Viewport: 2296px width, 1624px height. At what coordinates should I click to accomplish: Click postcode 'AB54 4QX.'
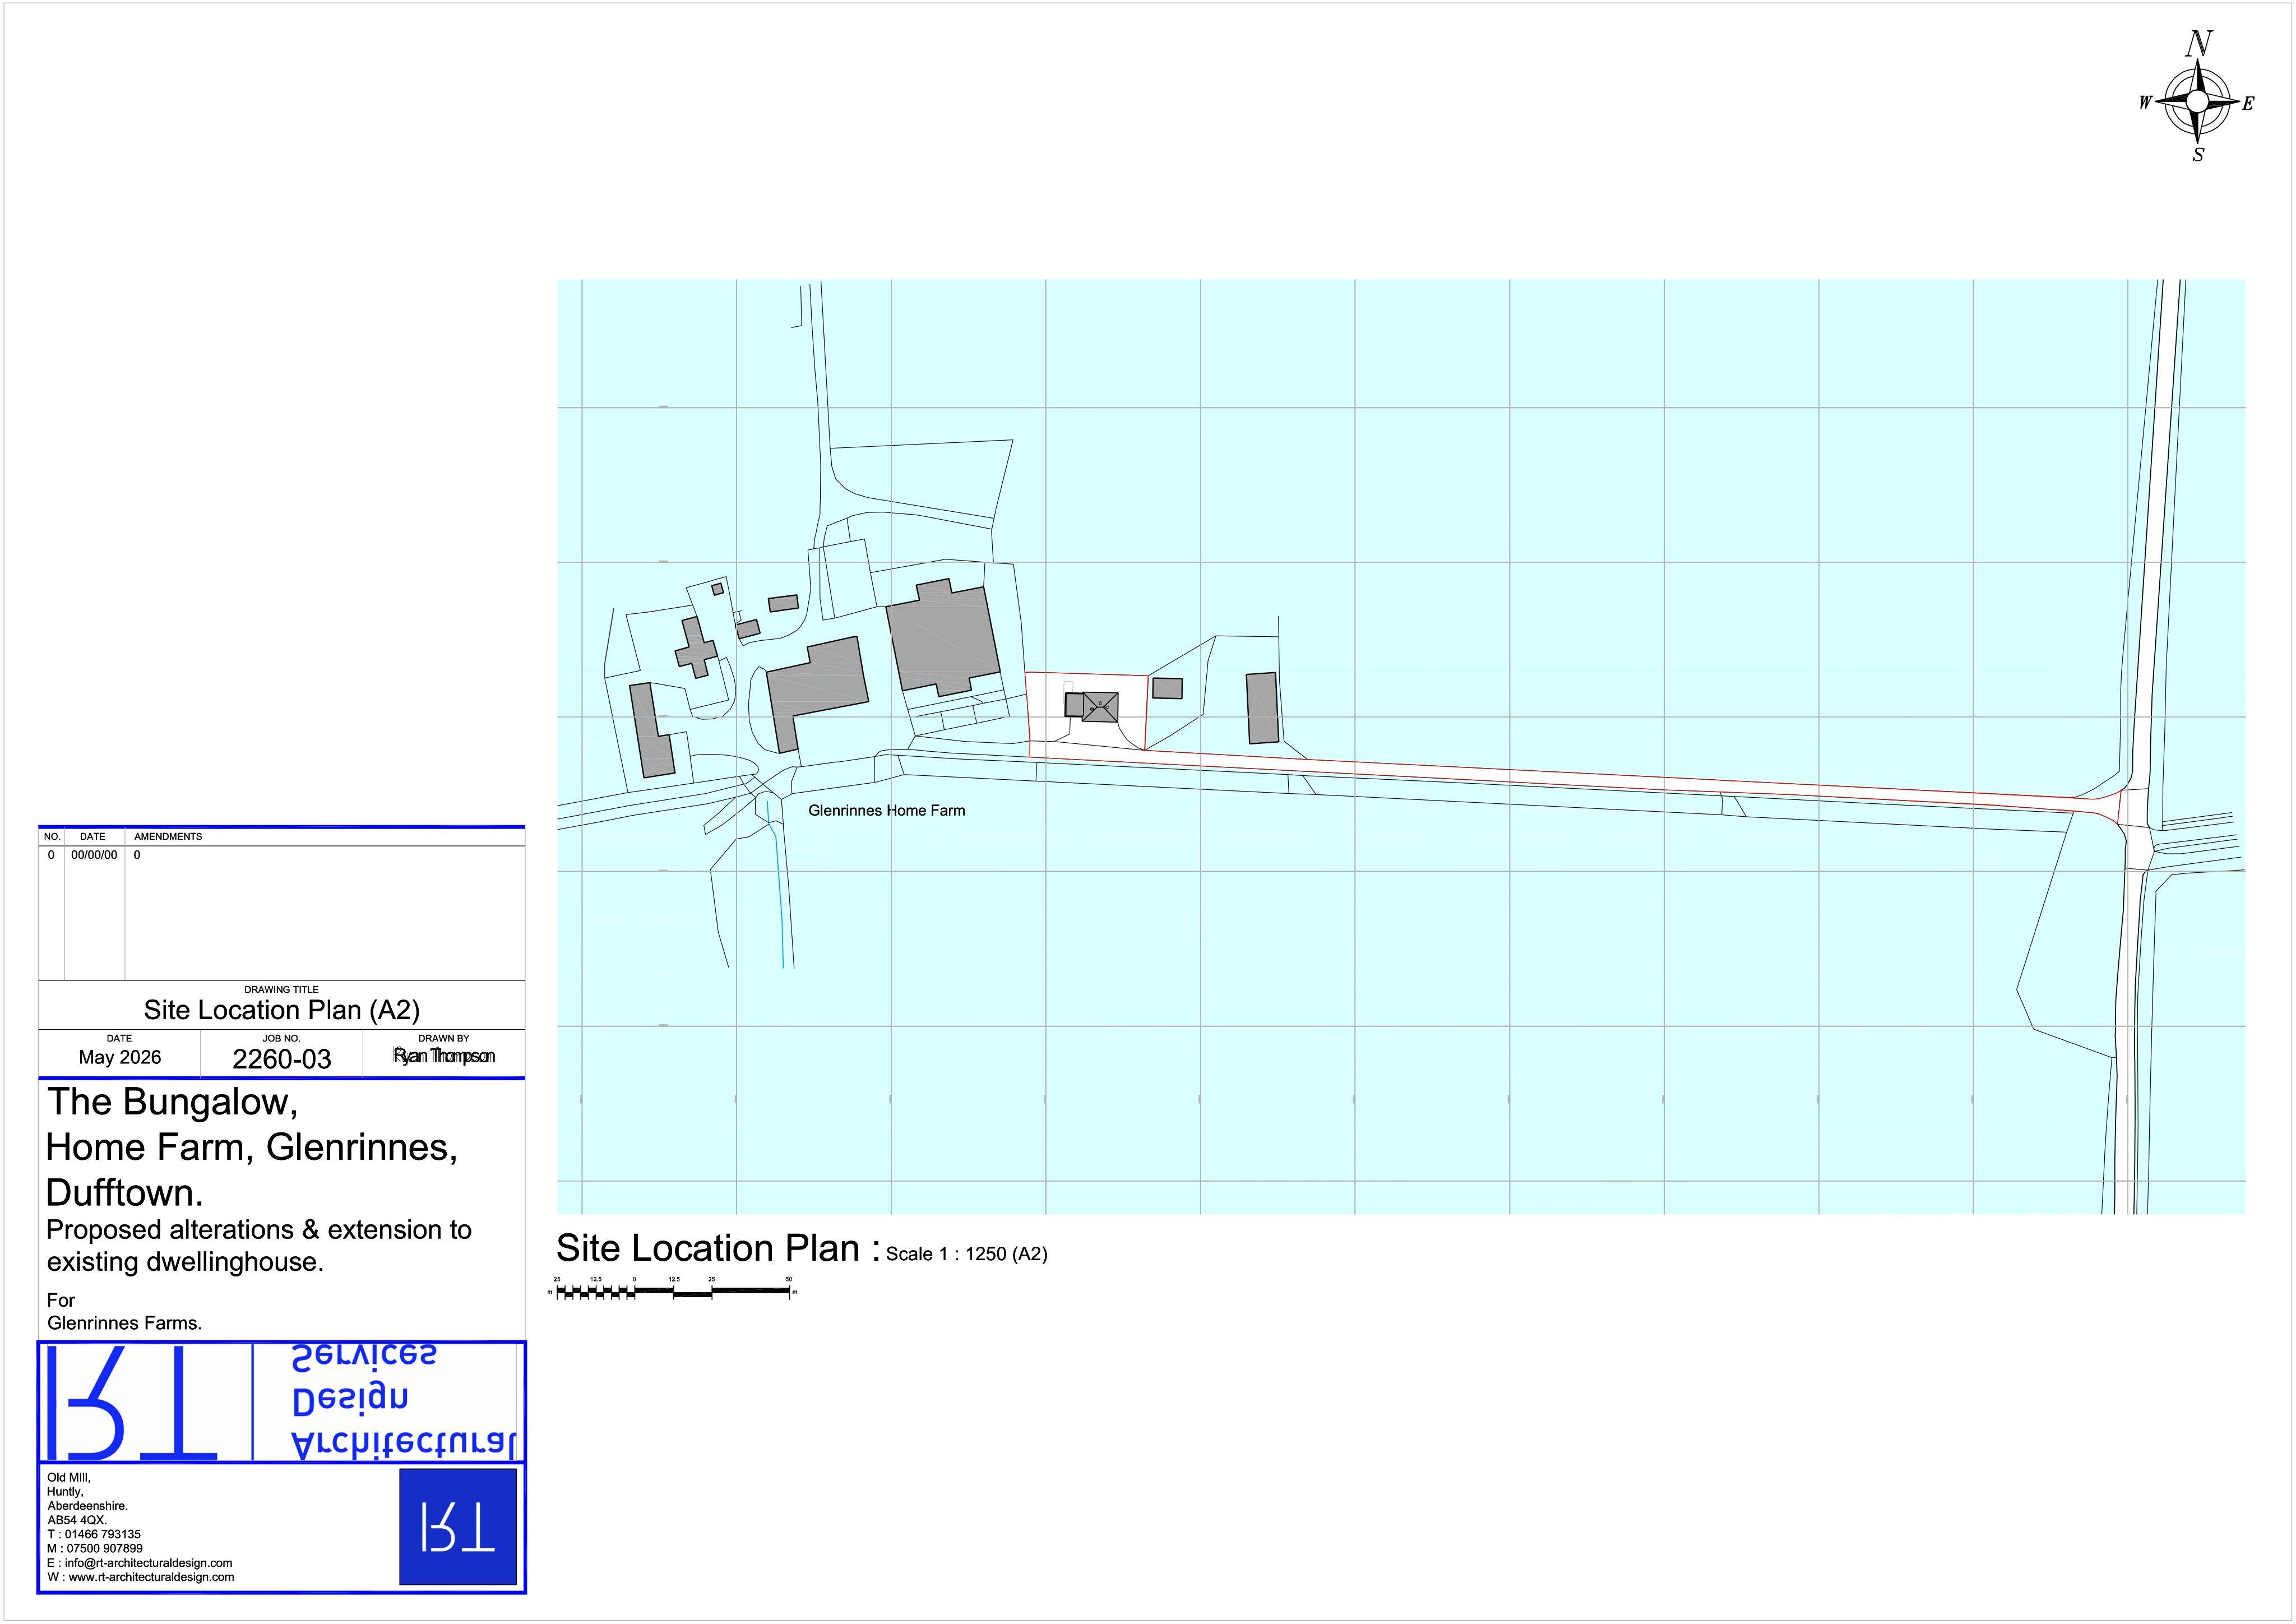click(x=77, y=1520)
